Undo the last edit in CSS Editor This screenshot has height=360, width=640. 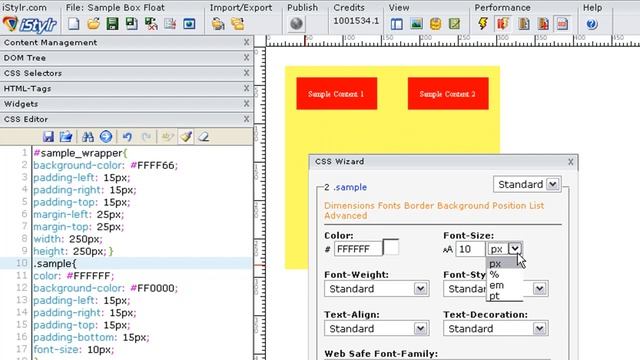coord(127,136)
